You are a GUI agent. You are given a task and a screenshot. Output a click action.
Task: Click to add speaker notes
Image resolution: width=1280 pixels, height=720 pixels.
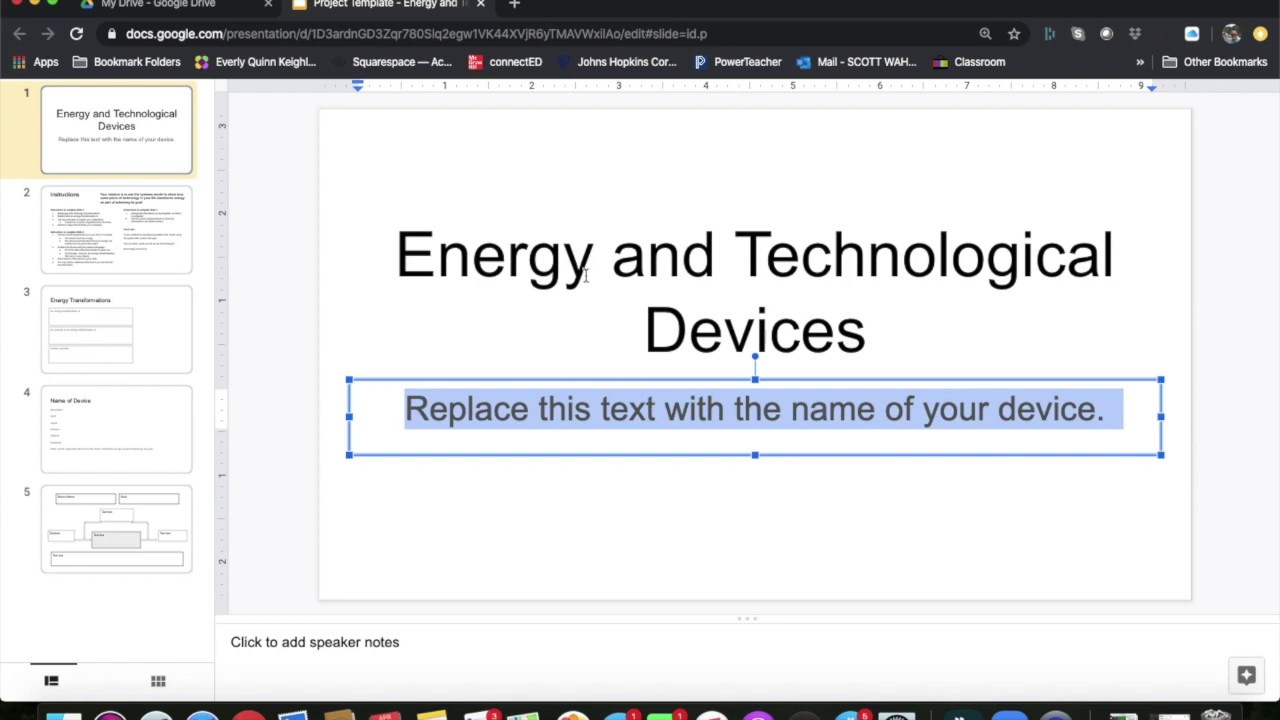[315, 642]
